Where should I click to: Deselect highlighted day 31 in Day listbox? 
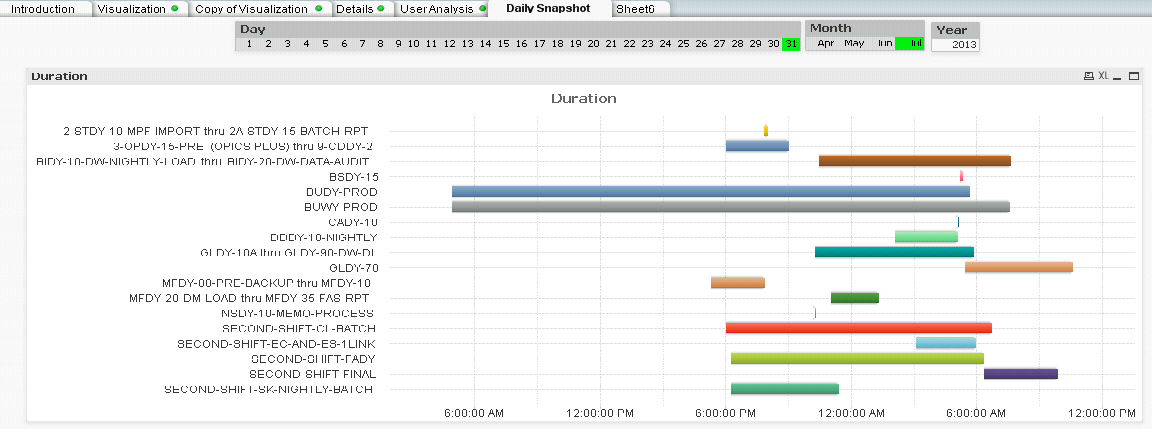791,44
